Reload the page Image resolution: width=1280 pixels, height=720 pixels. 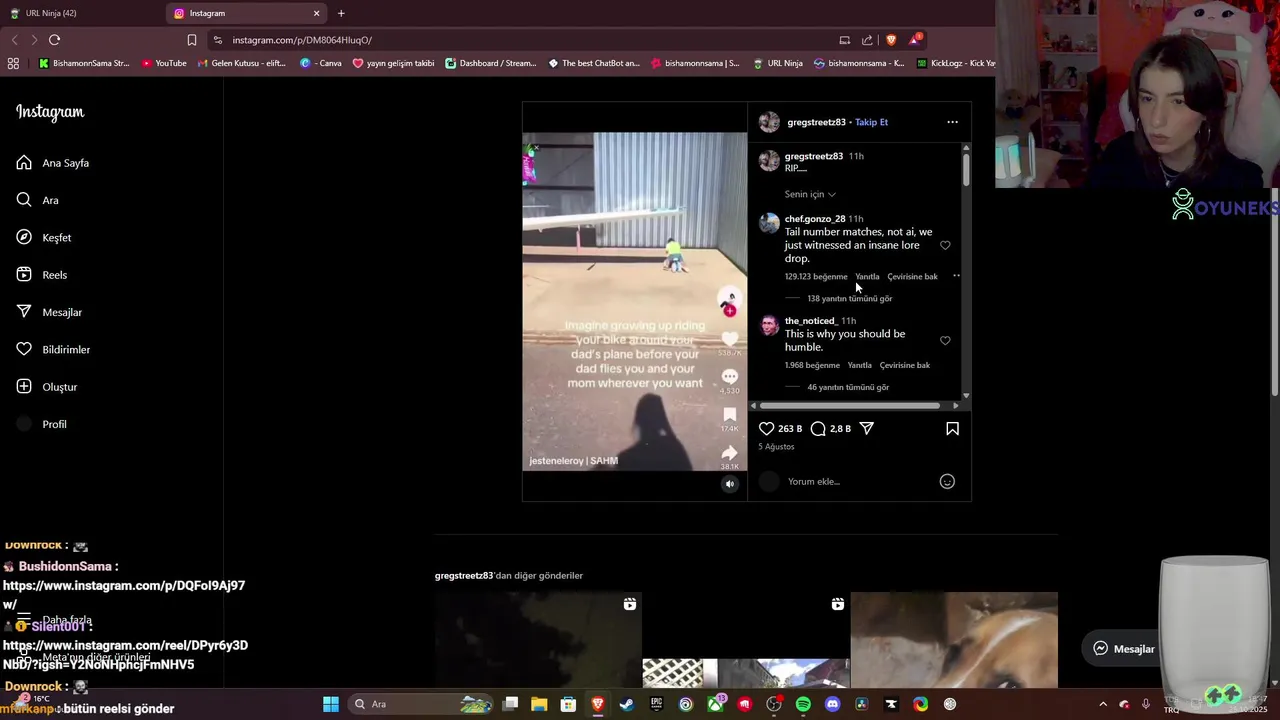click(x=55, y=40)
